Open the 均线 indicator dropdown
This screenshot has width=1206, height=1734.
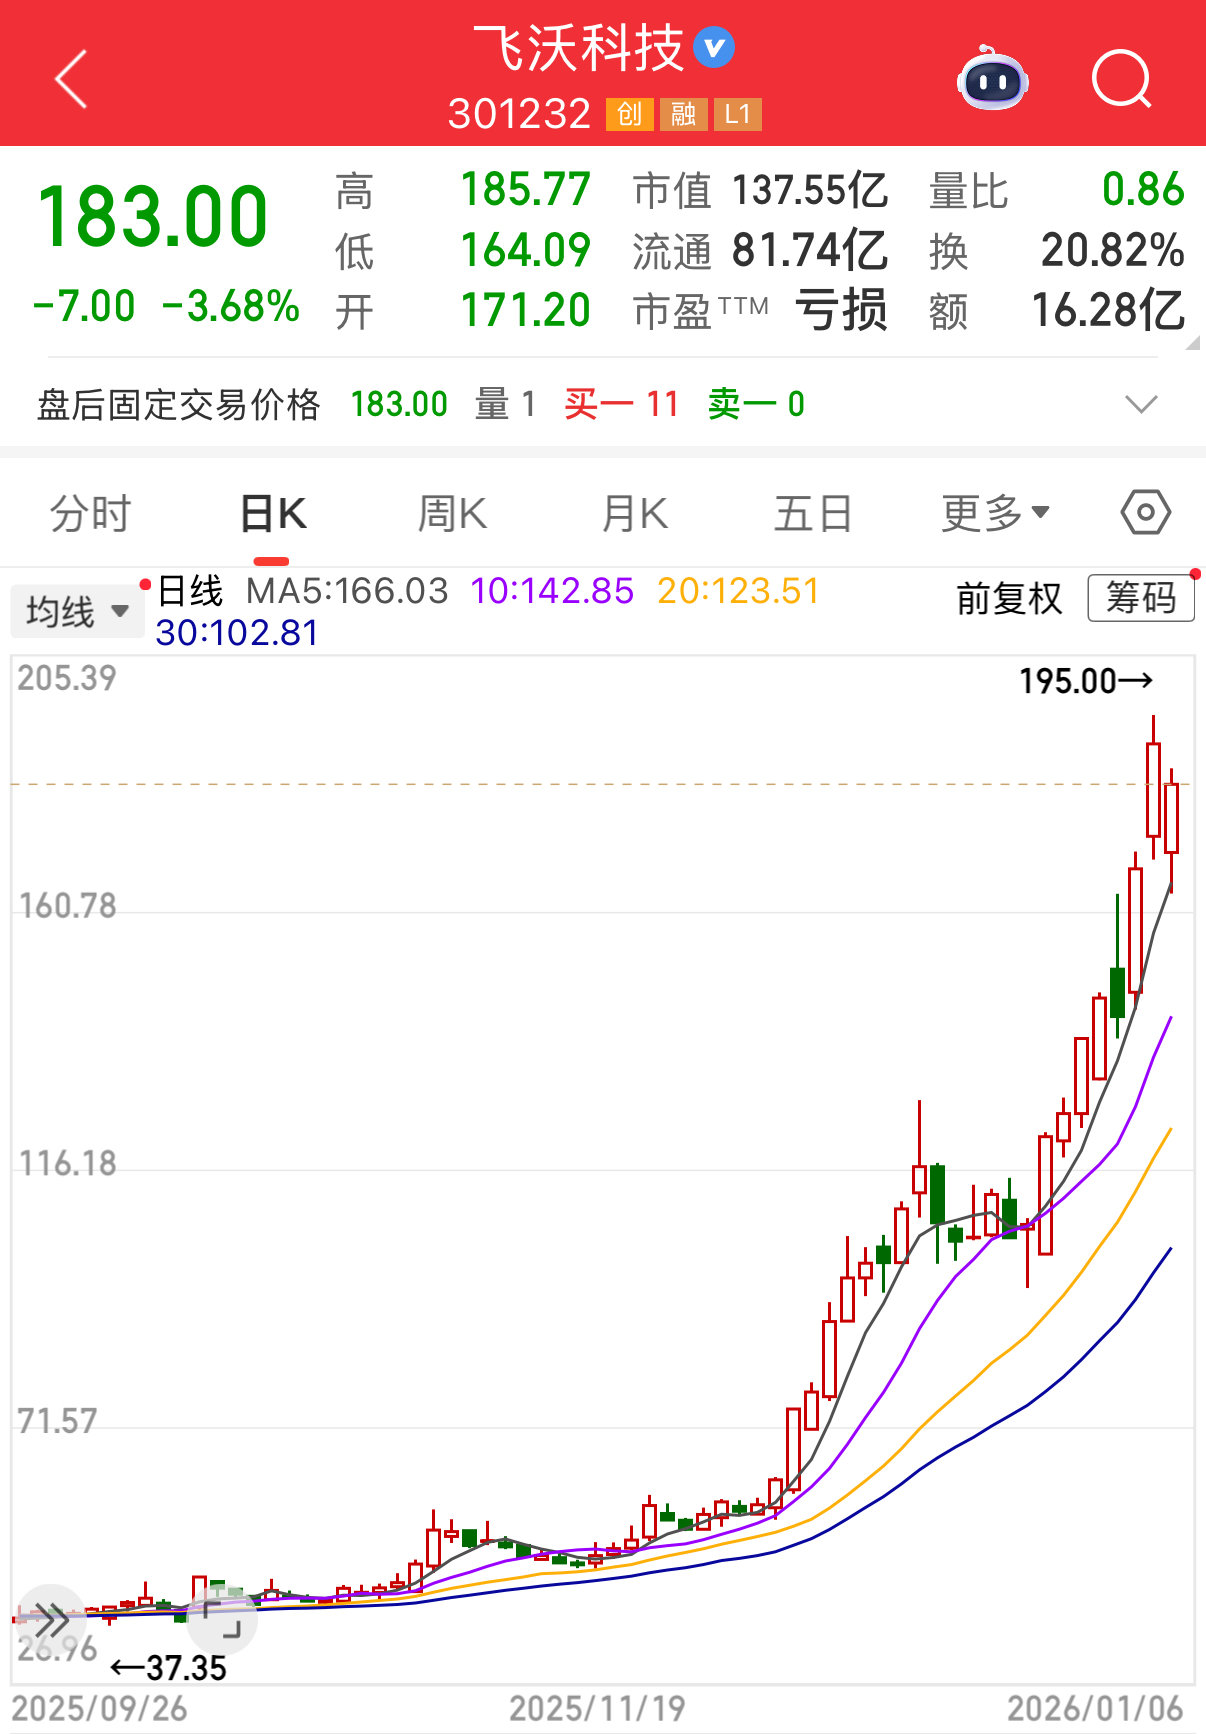click(x=77, y=611)
